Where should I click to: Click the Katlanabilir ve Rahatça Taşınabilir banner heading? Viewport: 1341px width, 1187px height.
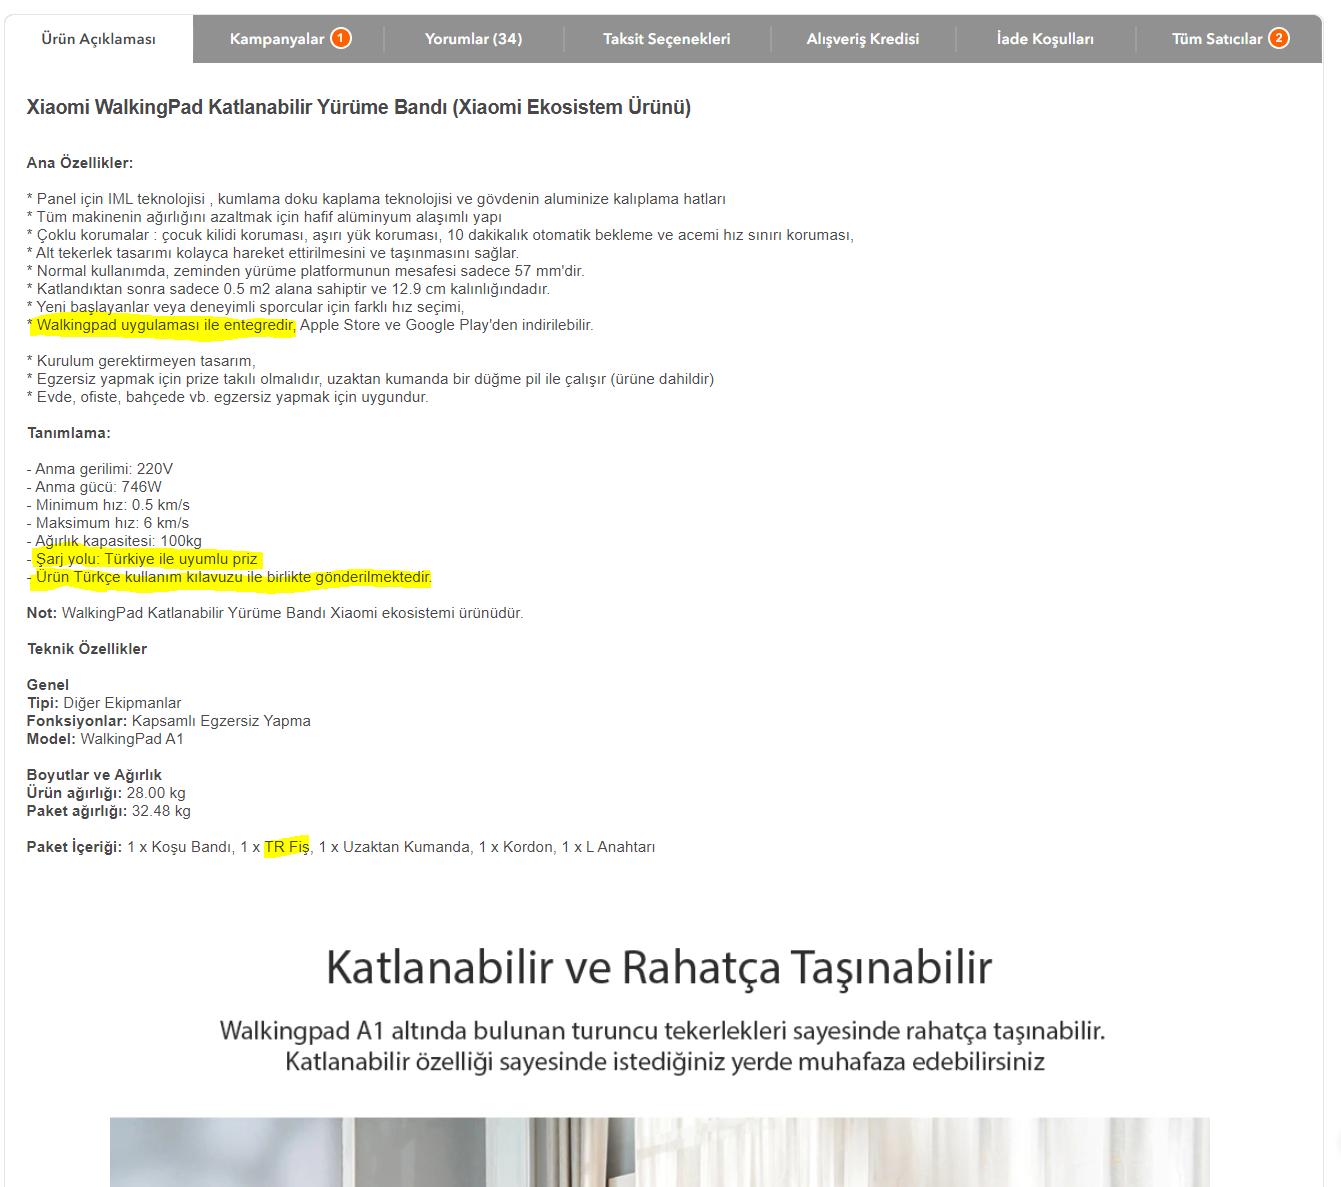(x=659, y=967)
